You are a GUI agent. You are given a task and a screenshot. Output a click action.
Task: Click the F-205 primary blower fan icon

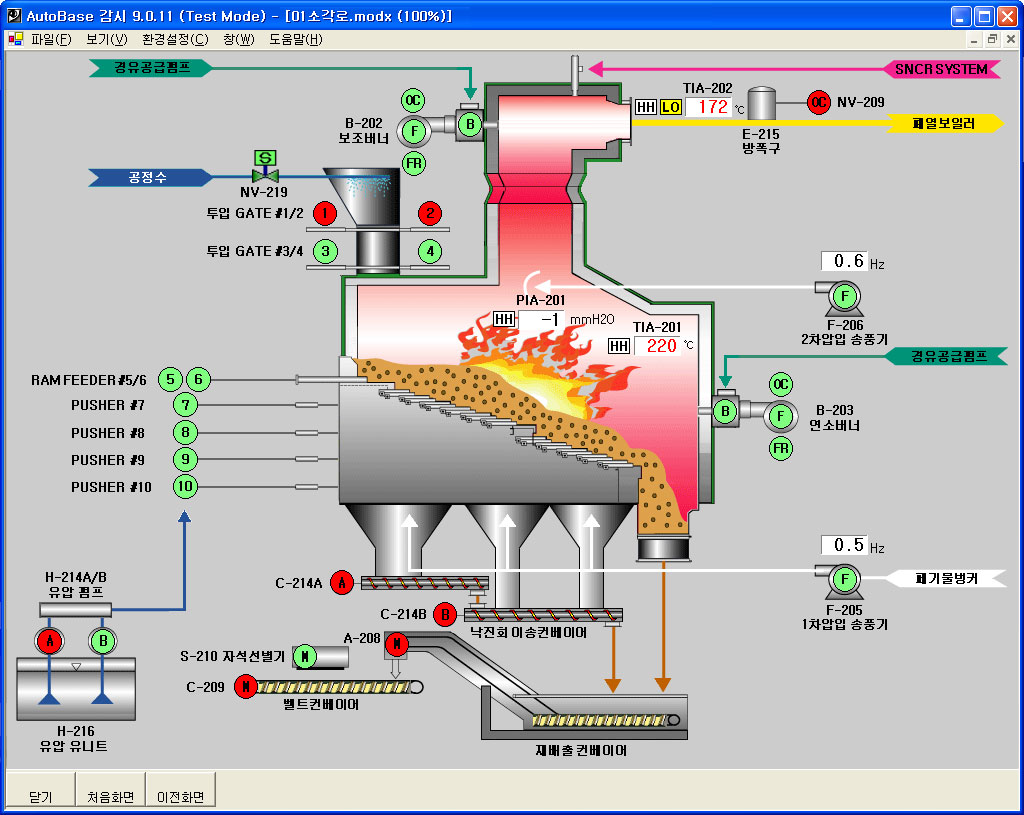pos(842,579)
